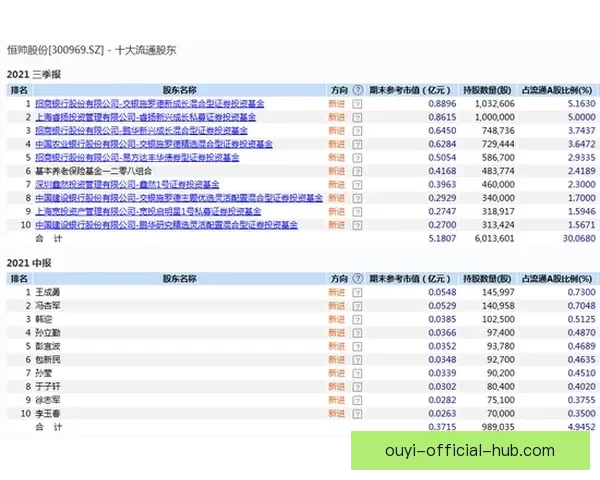Open the 鹏华新兴成长混合型 fund link
Screen dimensions: 600x480
[141, 131]
